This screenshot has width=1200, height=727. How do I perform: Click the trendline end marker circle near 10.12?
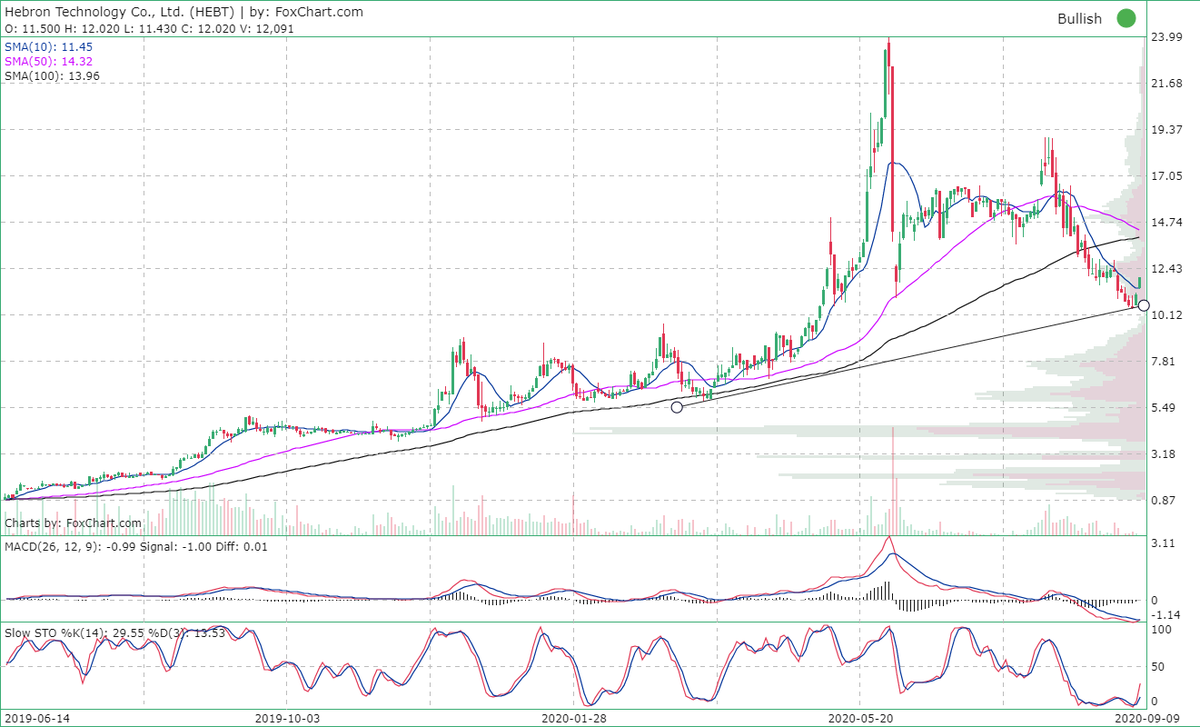(x=1144, y=306)
